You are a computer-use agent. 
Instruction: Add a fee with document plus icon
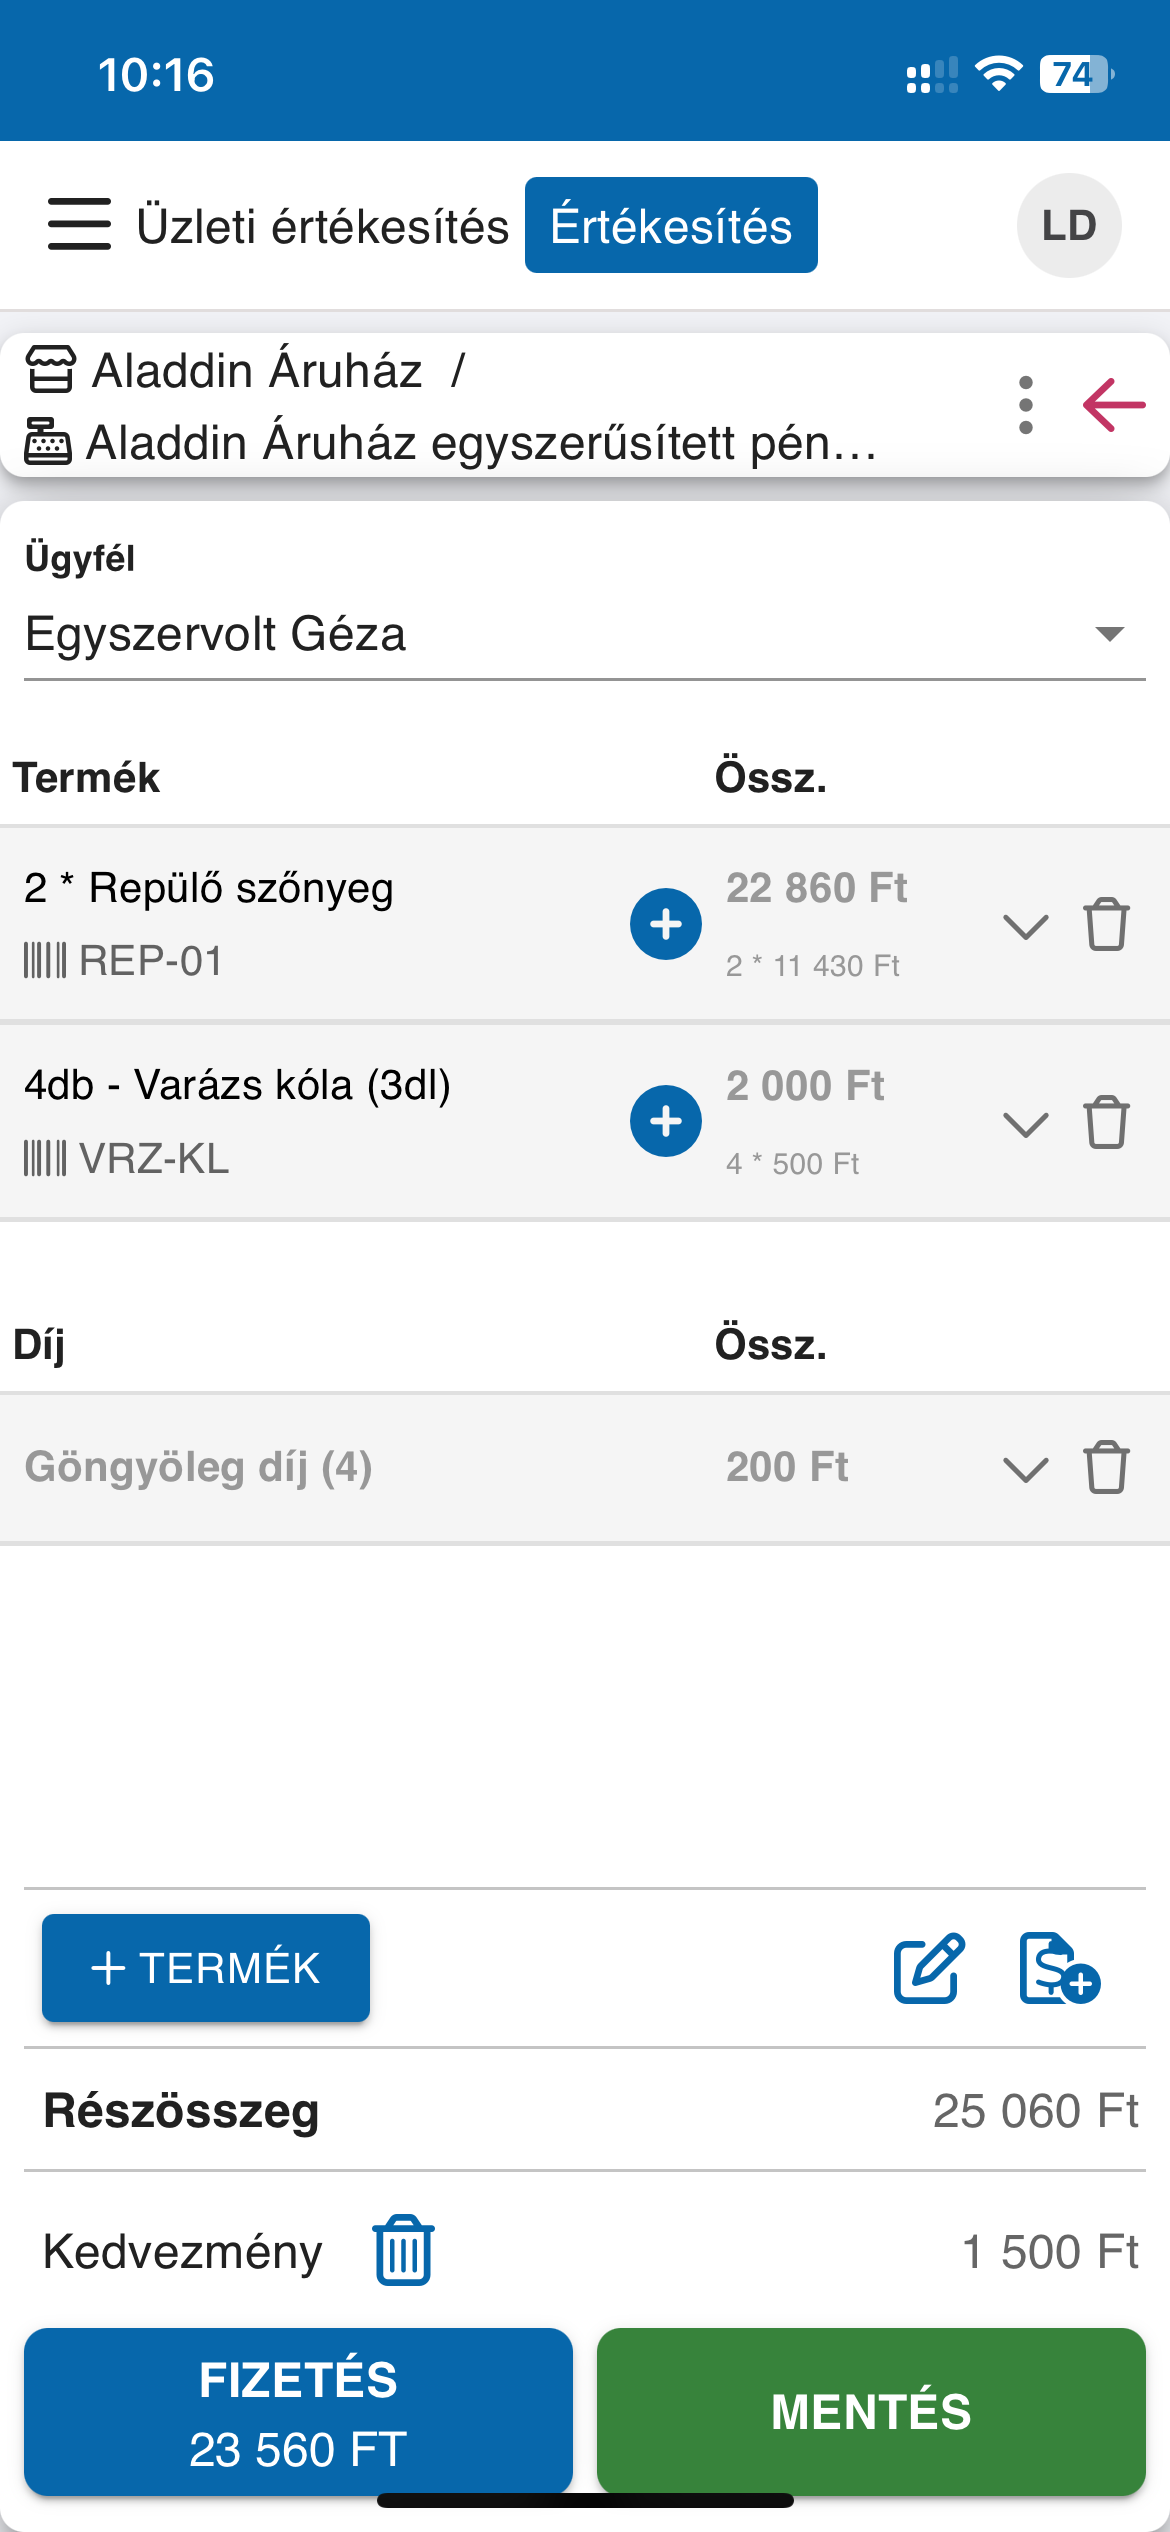click(1059, 1968)
